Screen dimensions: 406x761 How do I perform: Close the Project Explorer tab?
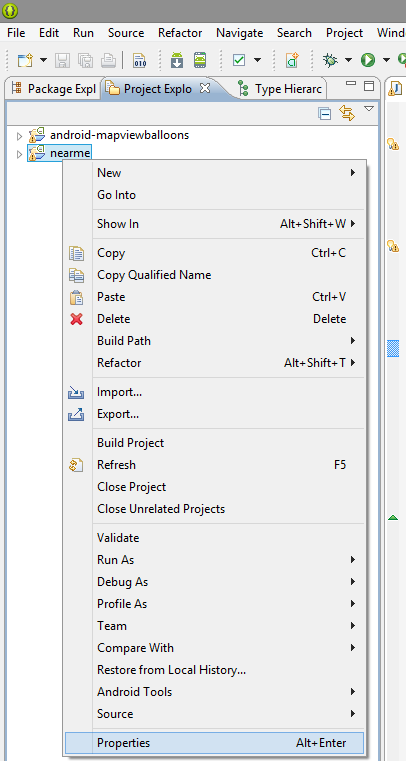tap(205, 88)
